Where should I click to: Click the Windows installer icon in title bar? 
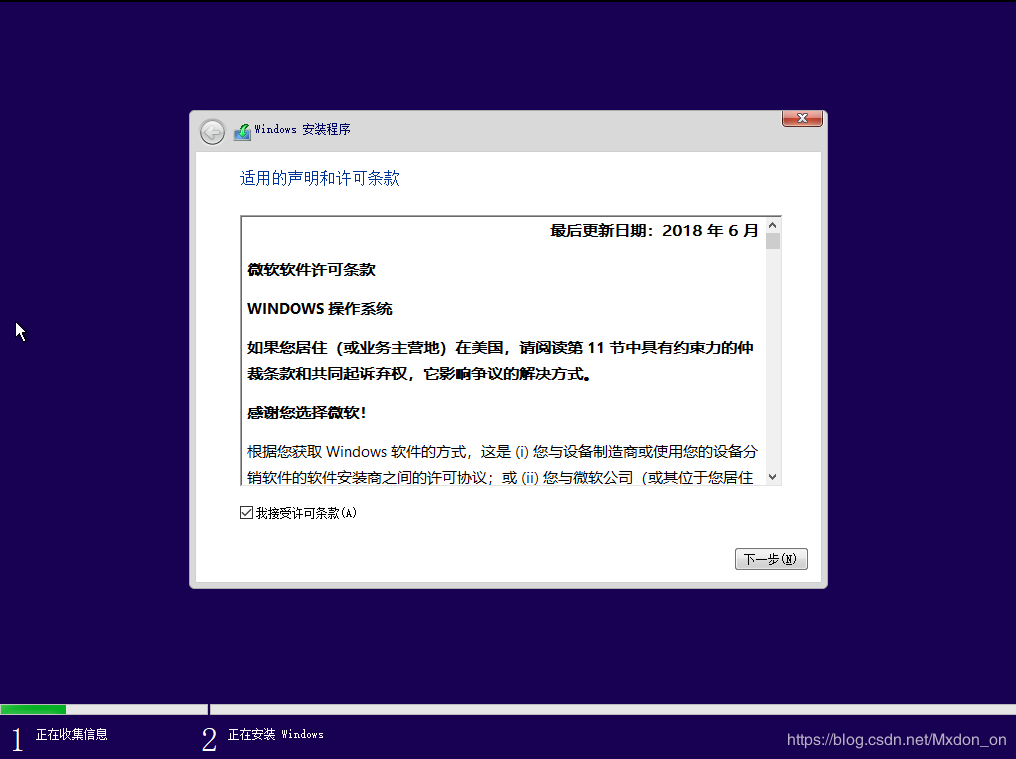pos(242,130)
